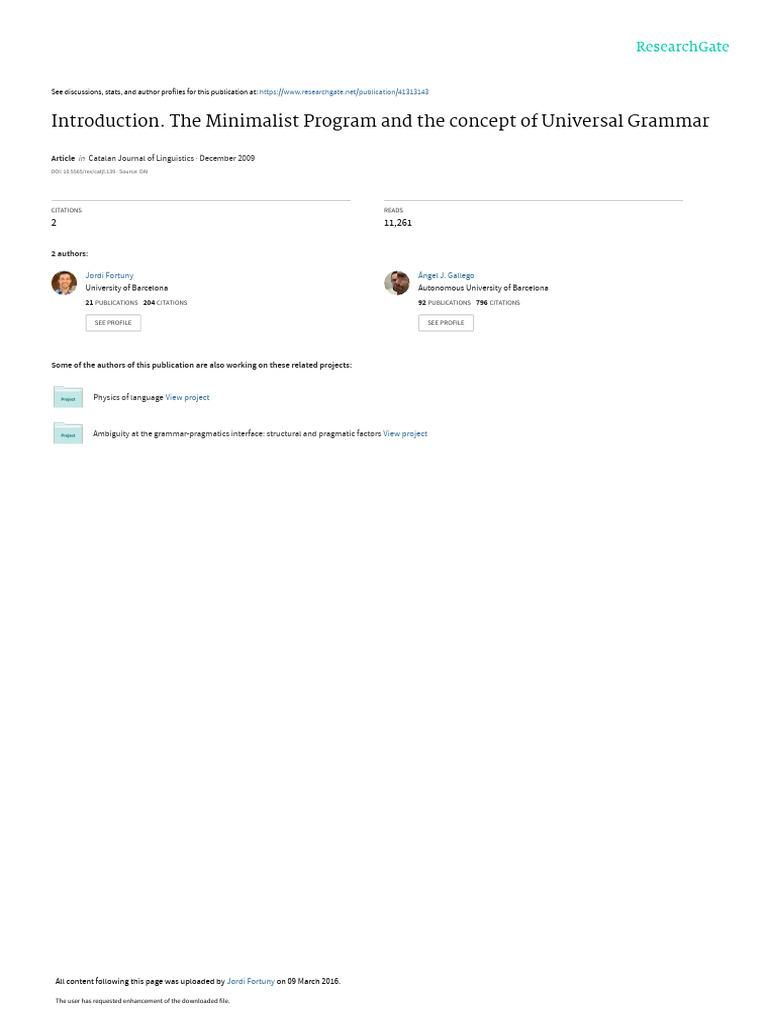Click Ángel J. Gallego's profile photo
This screenshot has width=768, height=1024.
(x=396, y=283)
